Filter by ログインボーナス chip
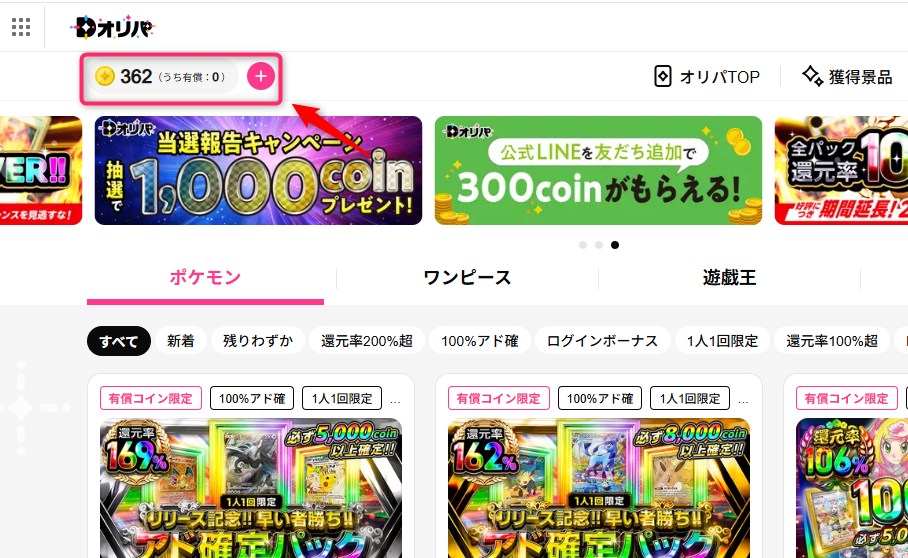 coord(602,341)
